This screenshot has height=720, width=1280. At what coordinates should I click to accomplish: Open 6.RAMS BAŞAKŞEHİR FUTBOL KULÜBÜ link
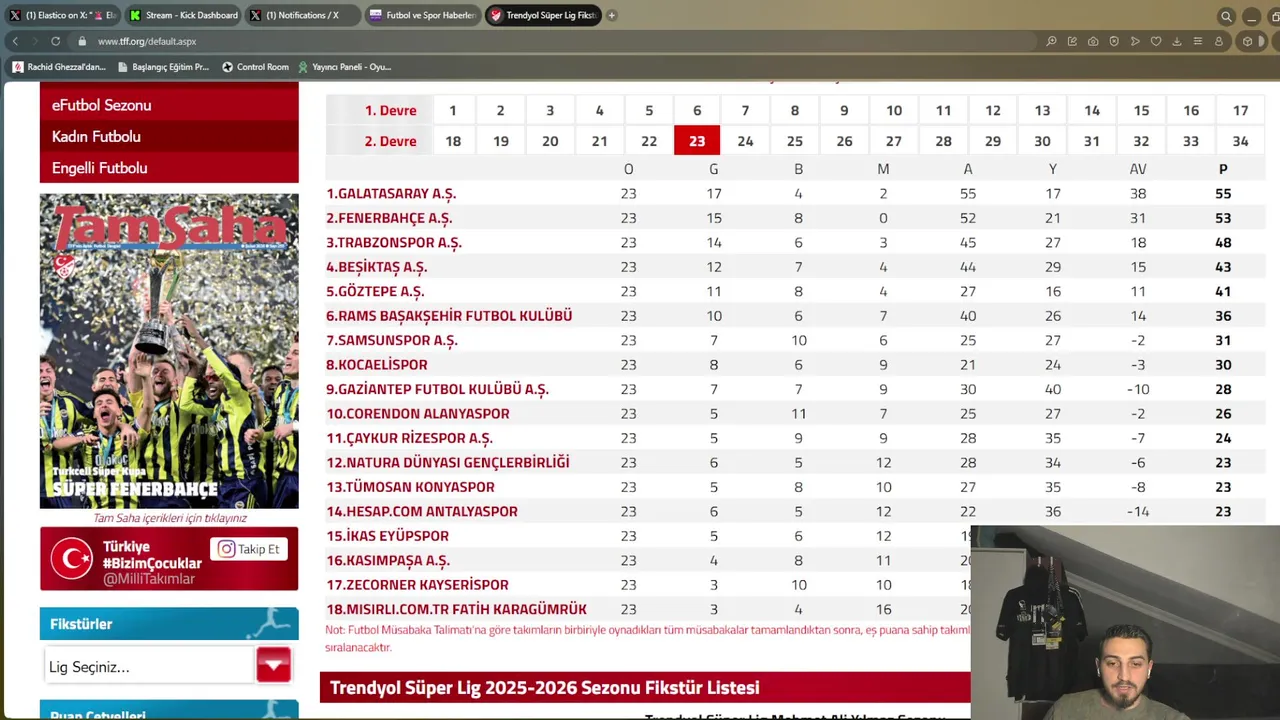(449, 316)
